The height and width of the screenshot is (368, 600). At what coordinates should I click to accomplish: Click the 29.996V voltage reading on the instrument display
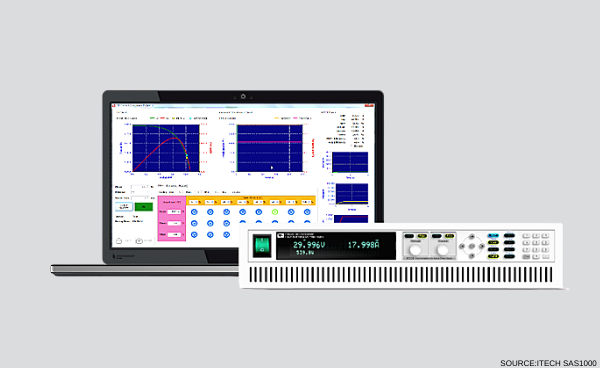coord(309,245)
